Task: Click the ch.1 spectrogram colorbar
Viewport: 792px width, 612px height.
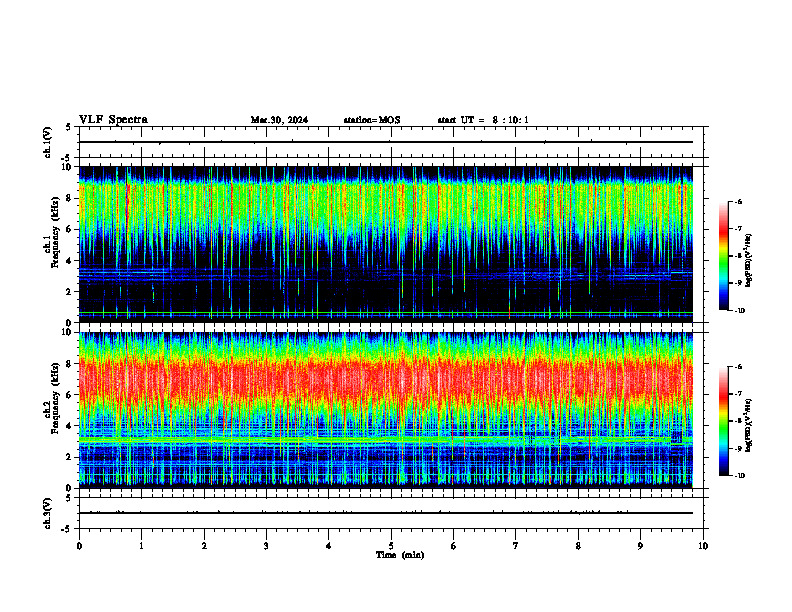Action: [724, 256]
